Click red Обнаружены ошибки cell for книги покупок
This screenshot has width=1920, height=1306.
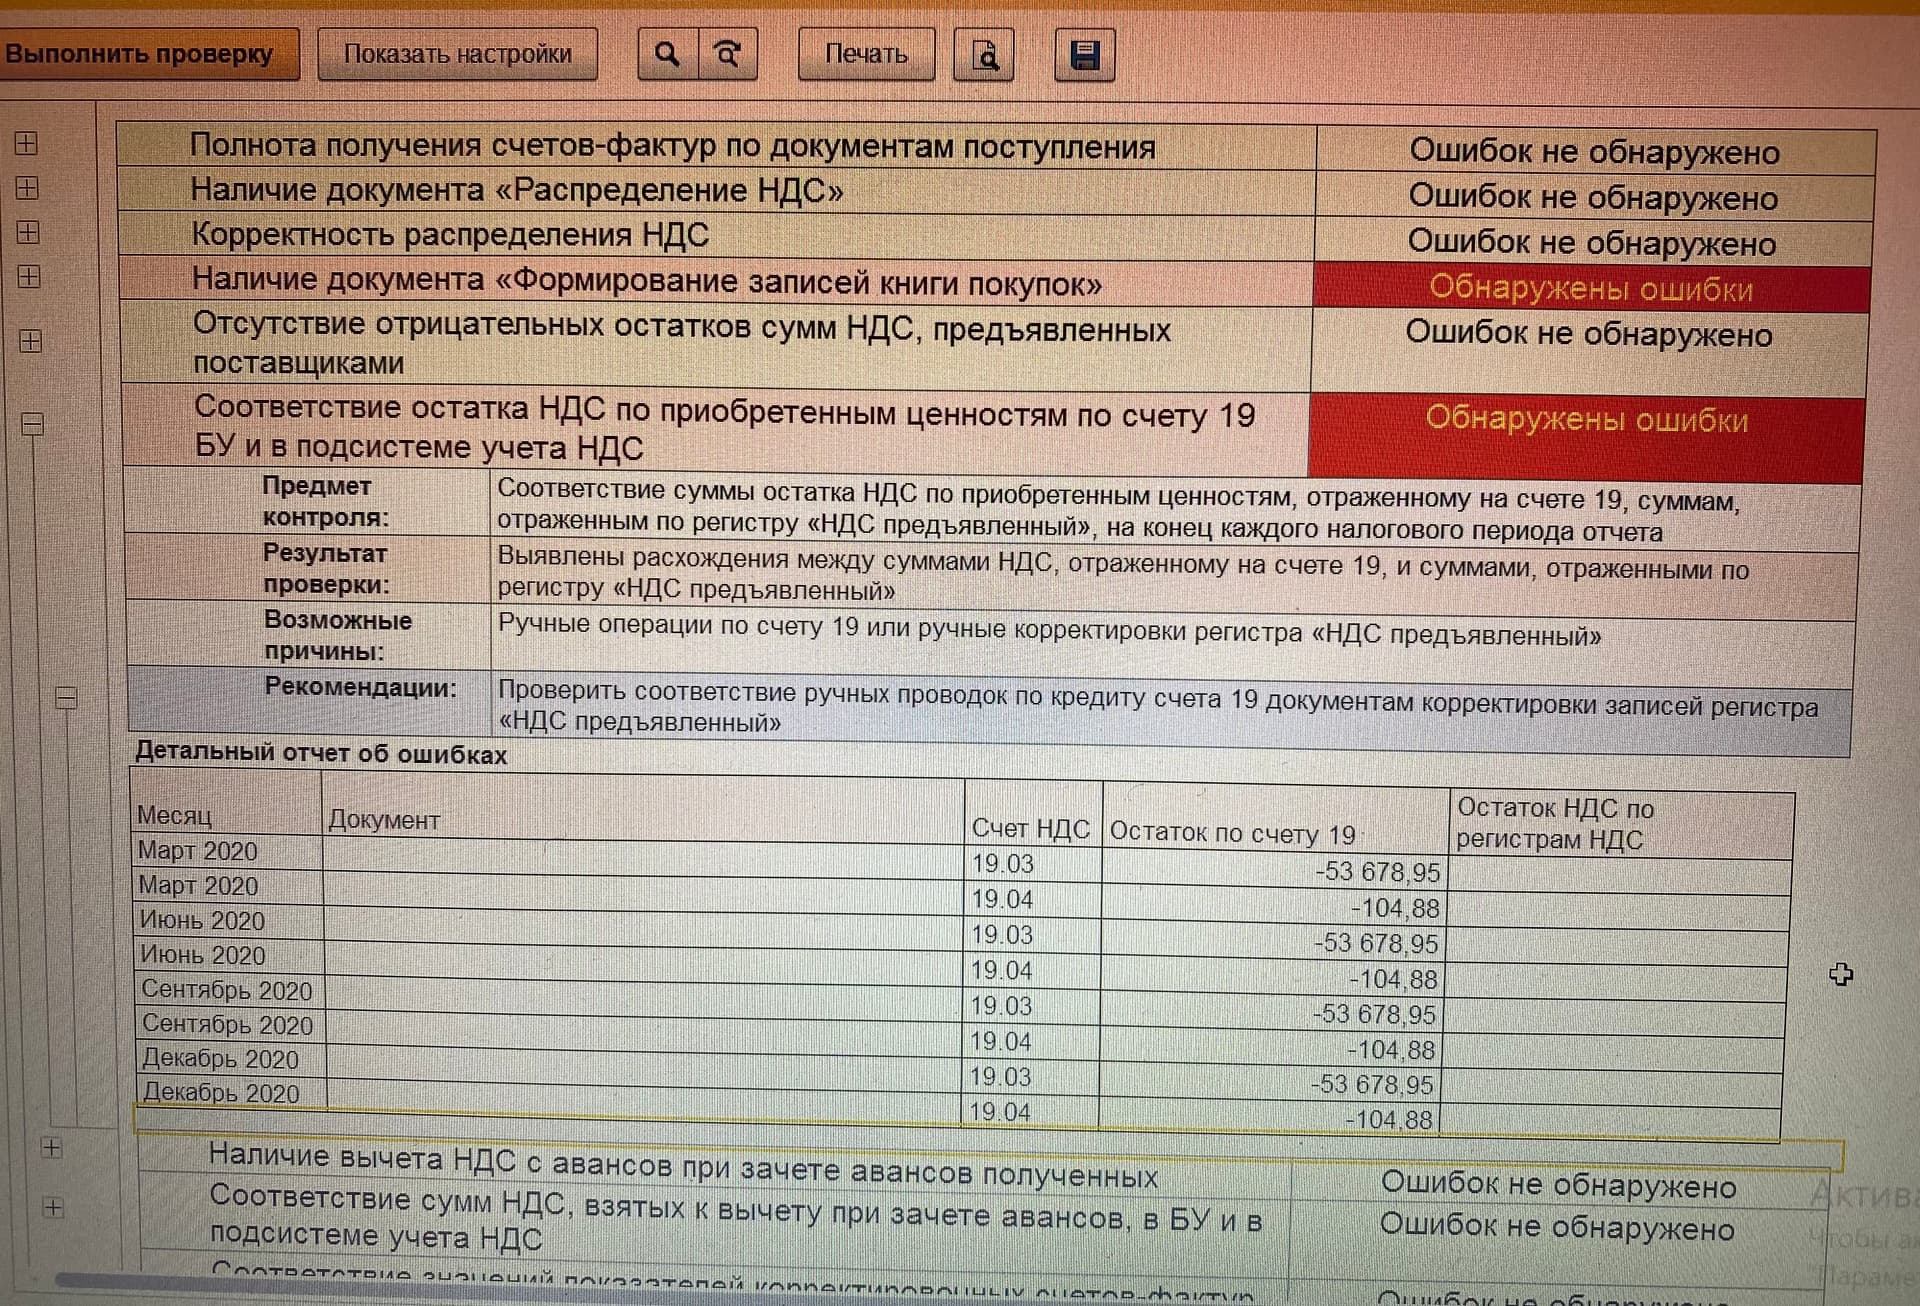1590,289
